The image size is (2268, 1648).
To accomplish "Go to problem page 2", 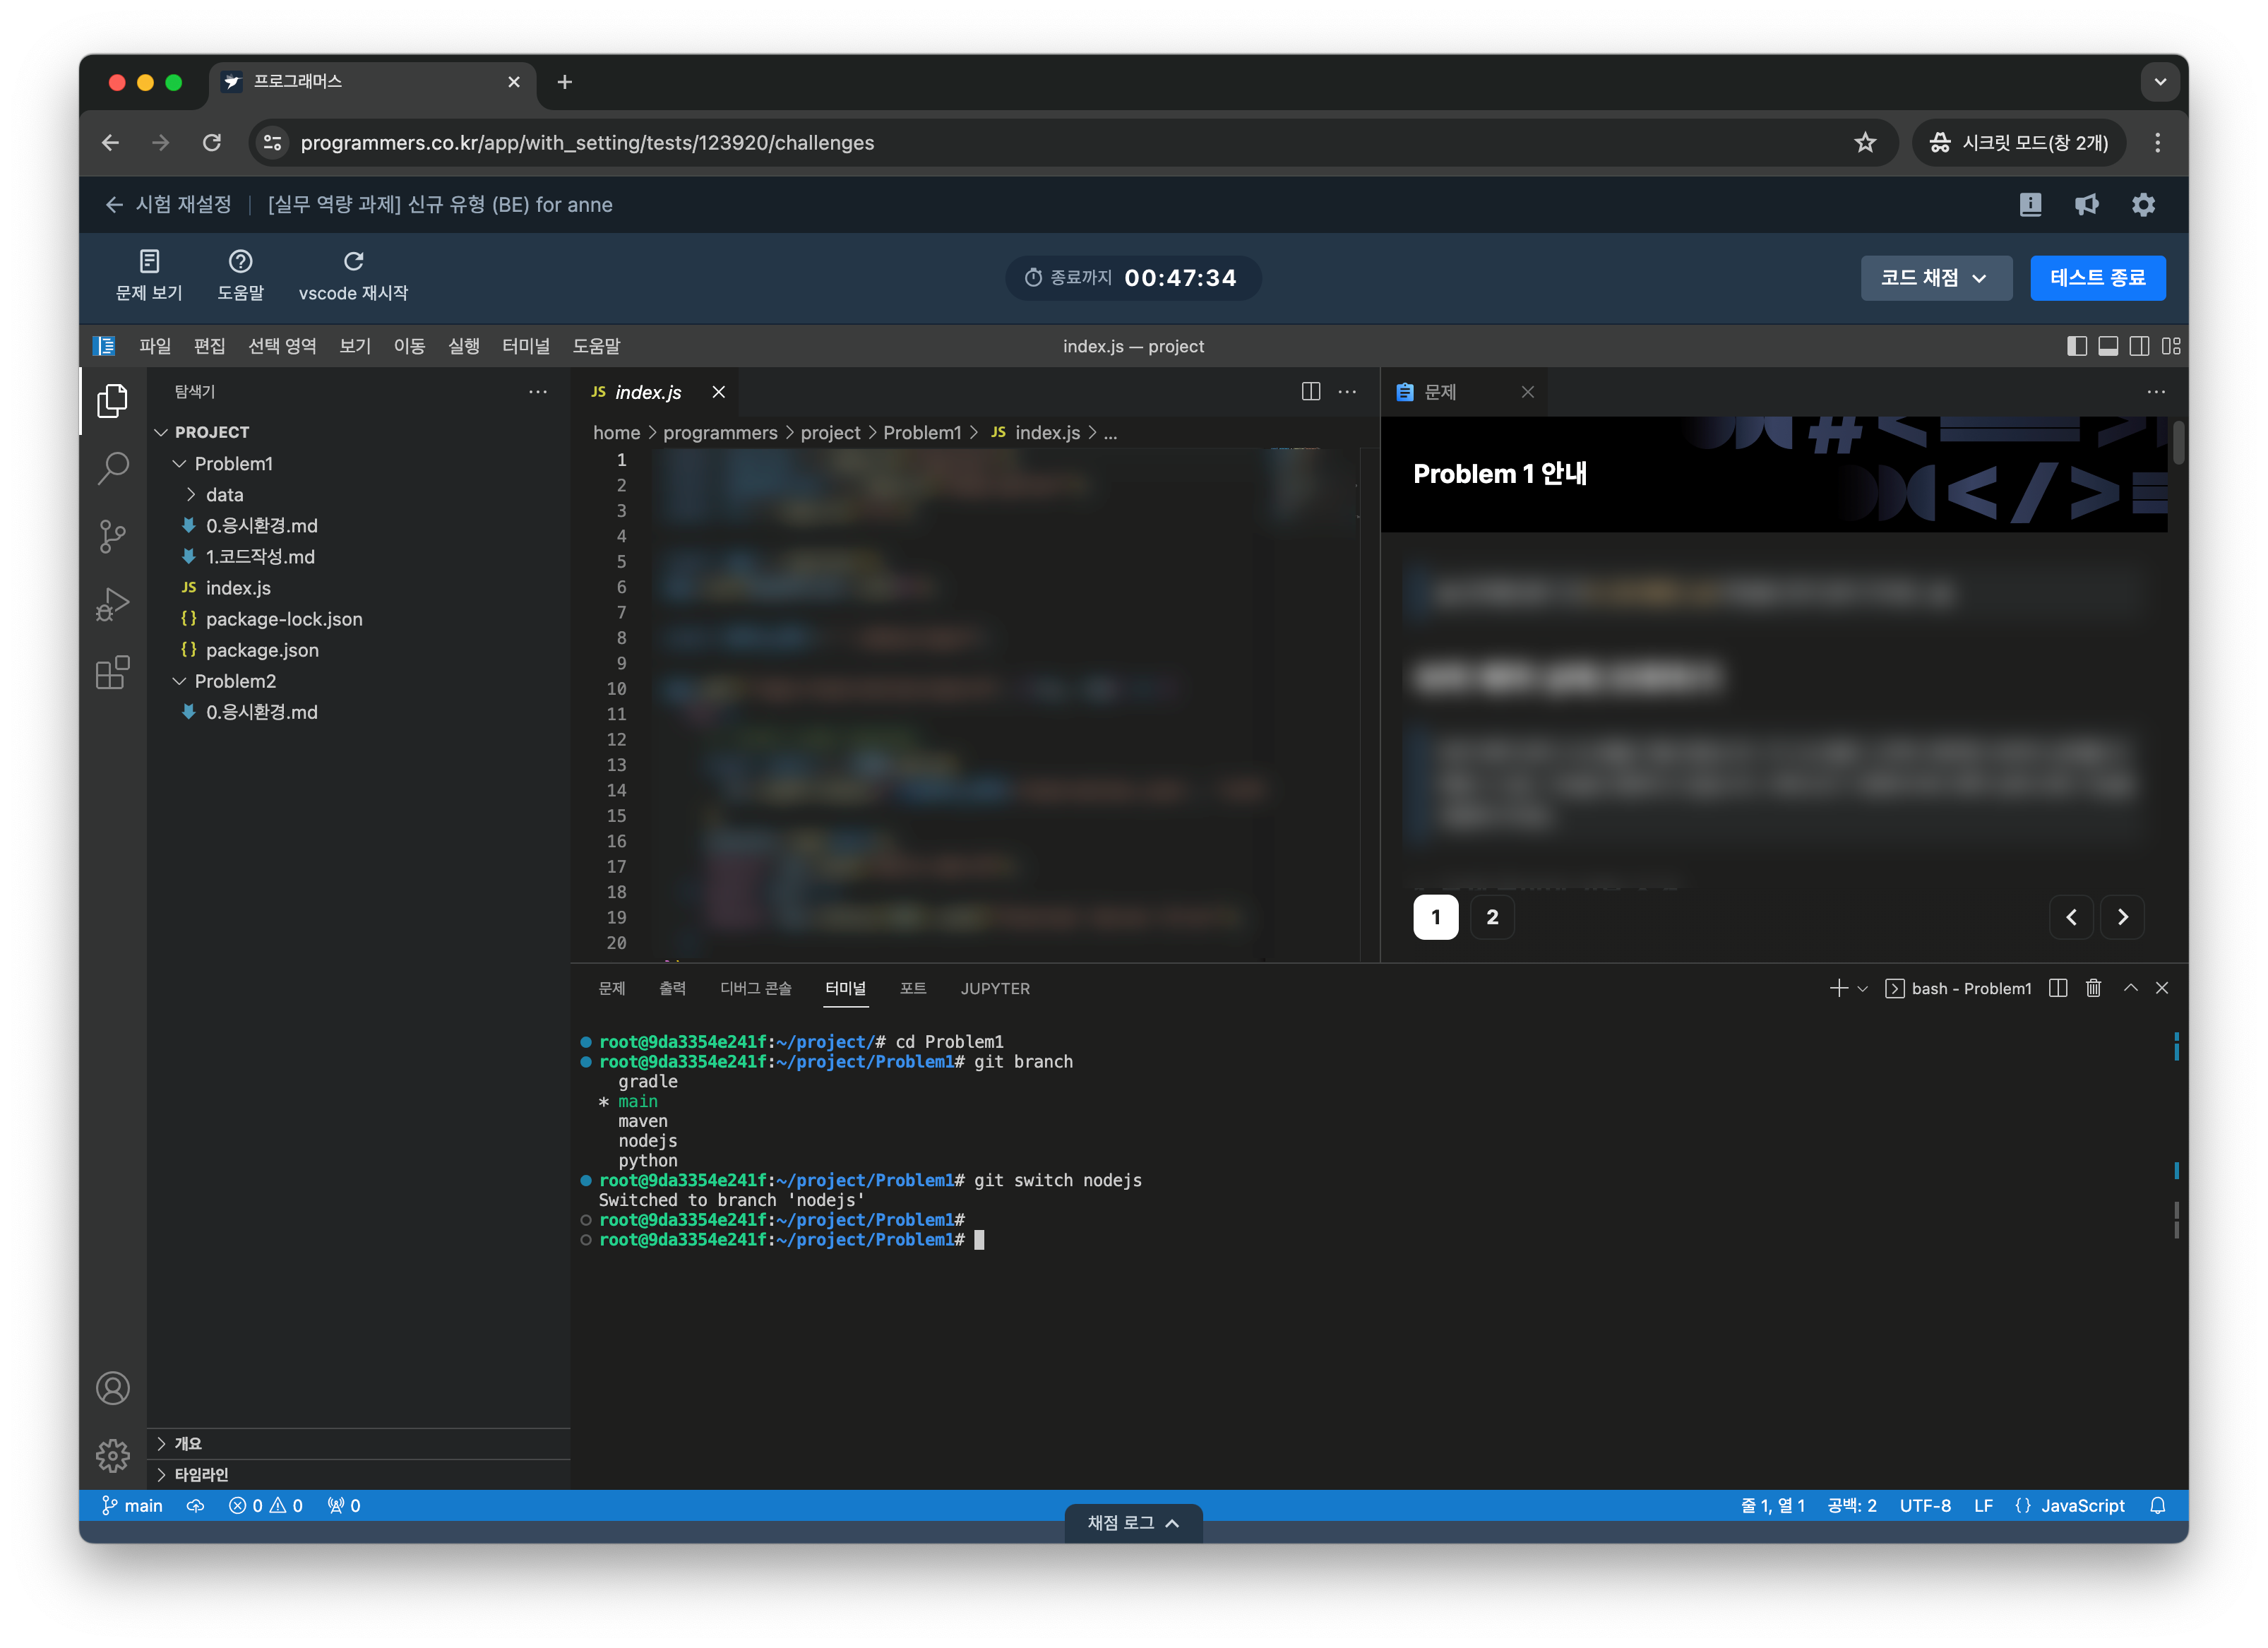I will [x=1491, y=917].
